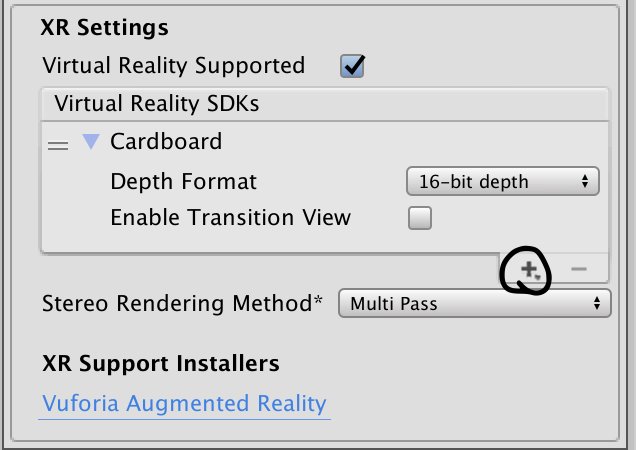The height and width of the screenshot is (450, 636).
Task: Click the Cardboard row drag handle
Action: 58,145
